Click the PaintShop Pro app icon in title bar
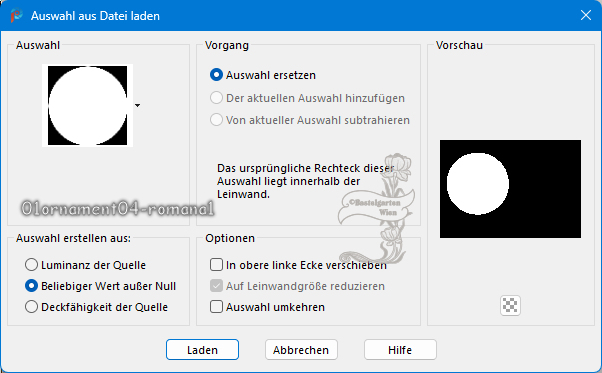The image size is (602, 373). [x=17, y=15]
